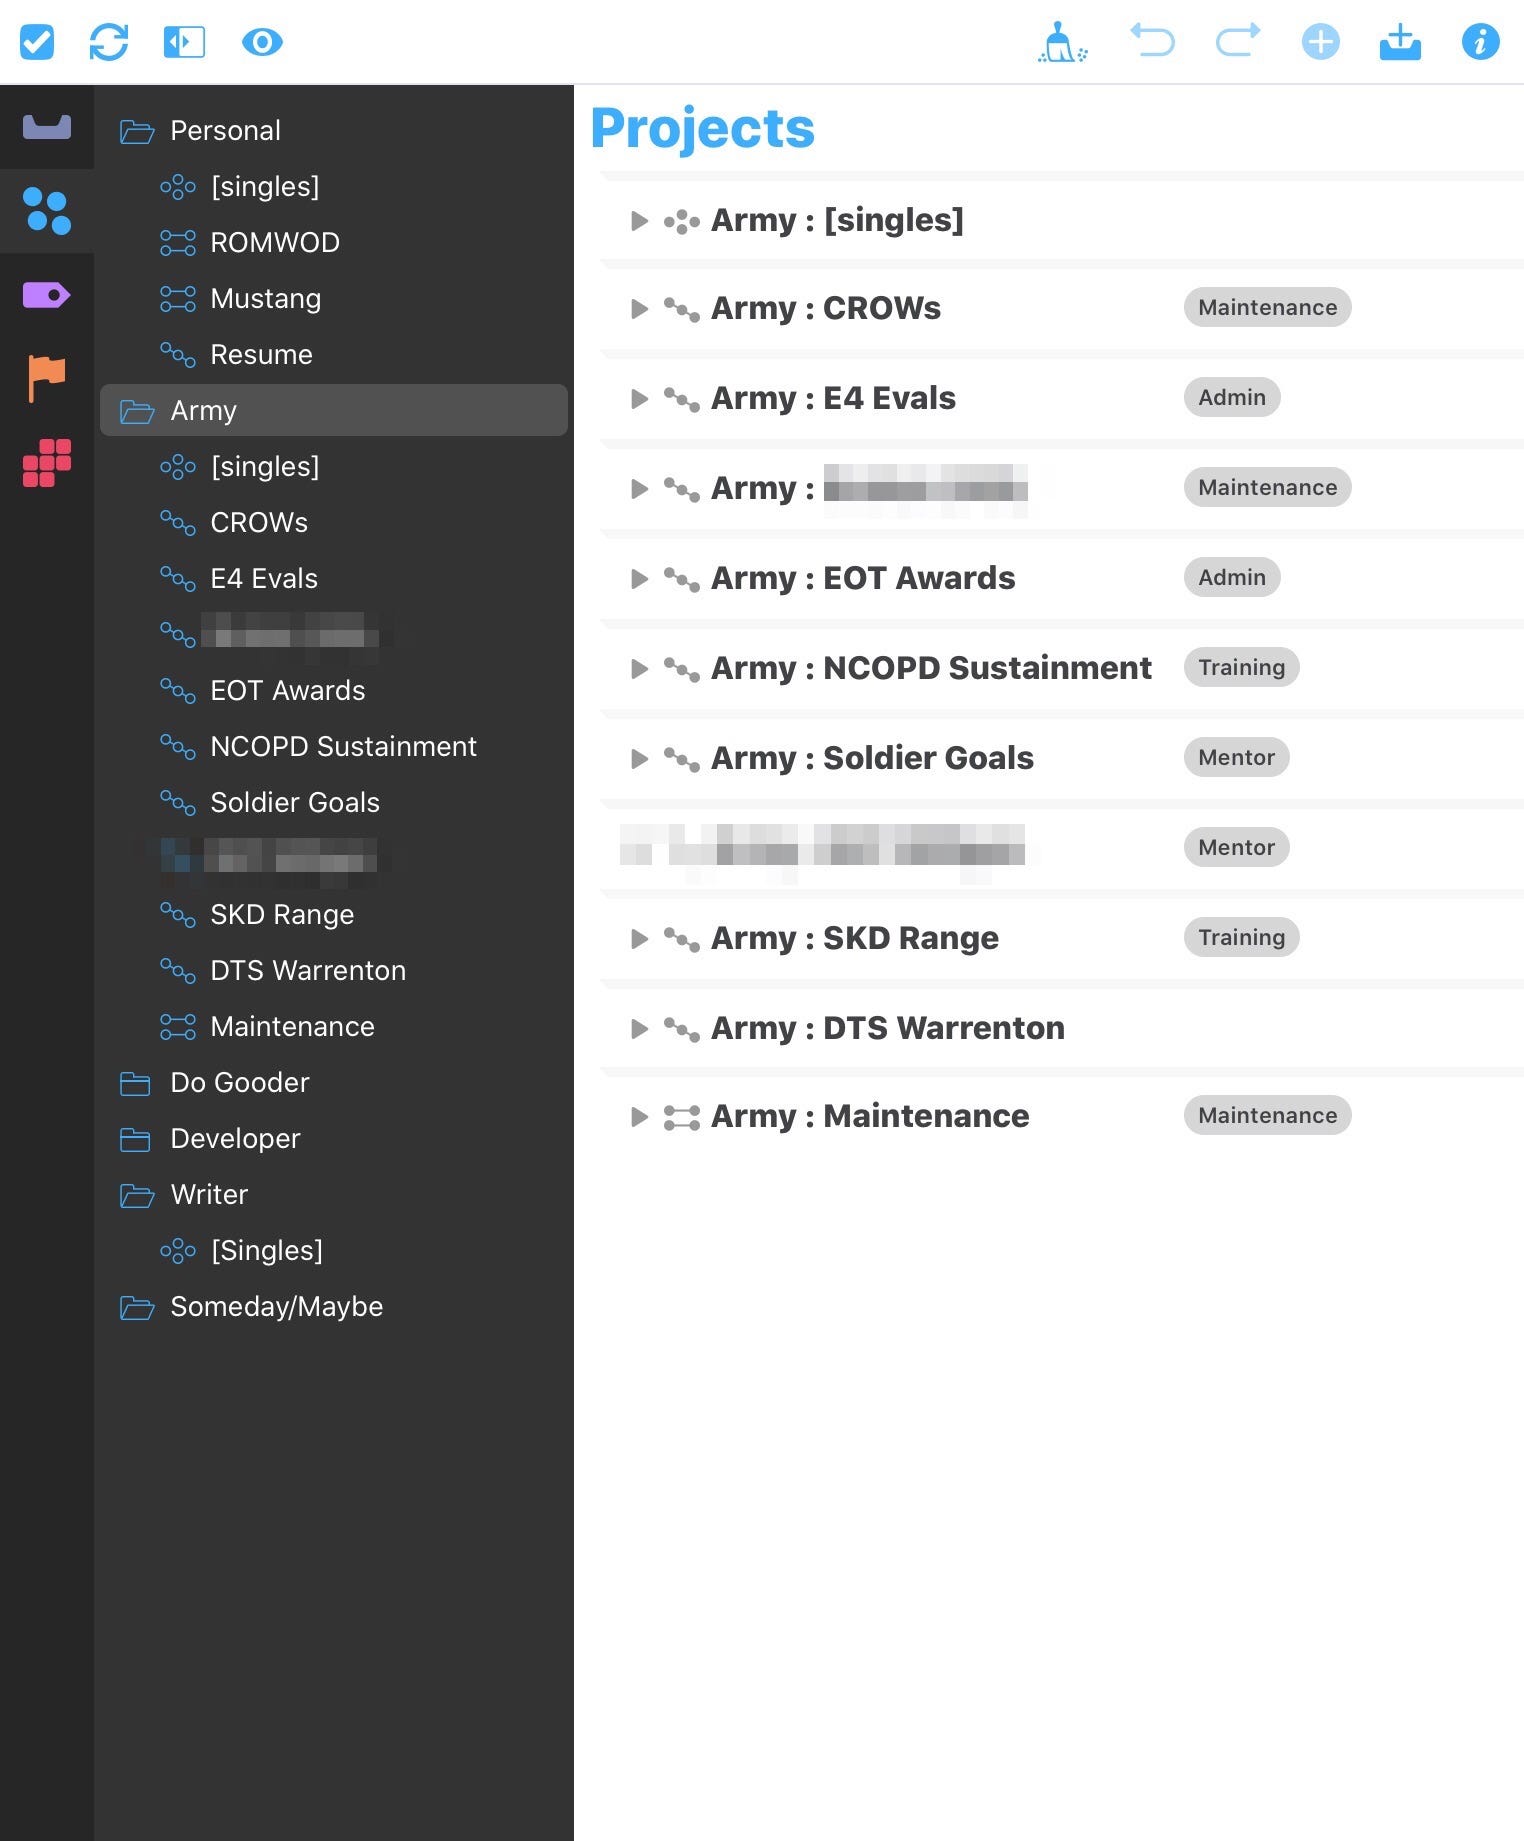The width and height of the screenshot is (1524, 1841).
Task: Expand Army : [singles] disclosure triangle
Action: click(x=639, y=221)
